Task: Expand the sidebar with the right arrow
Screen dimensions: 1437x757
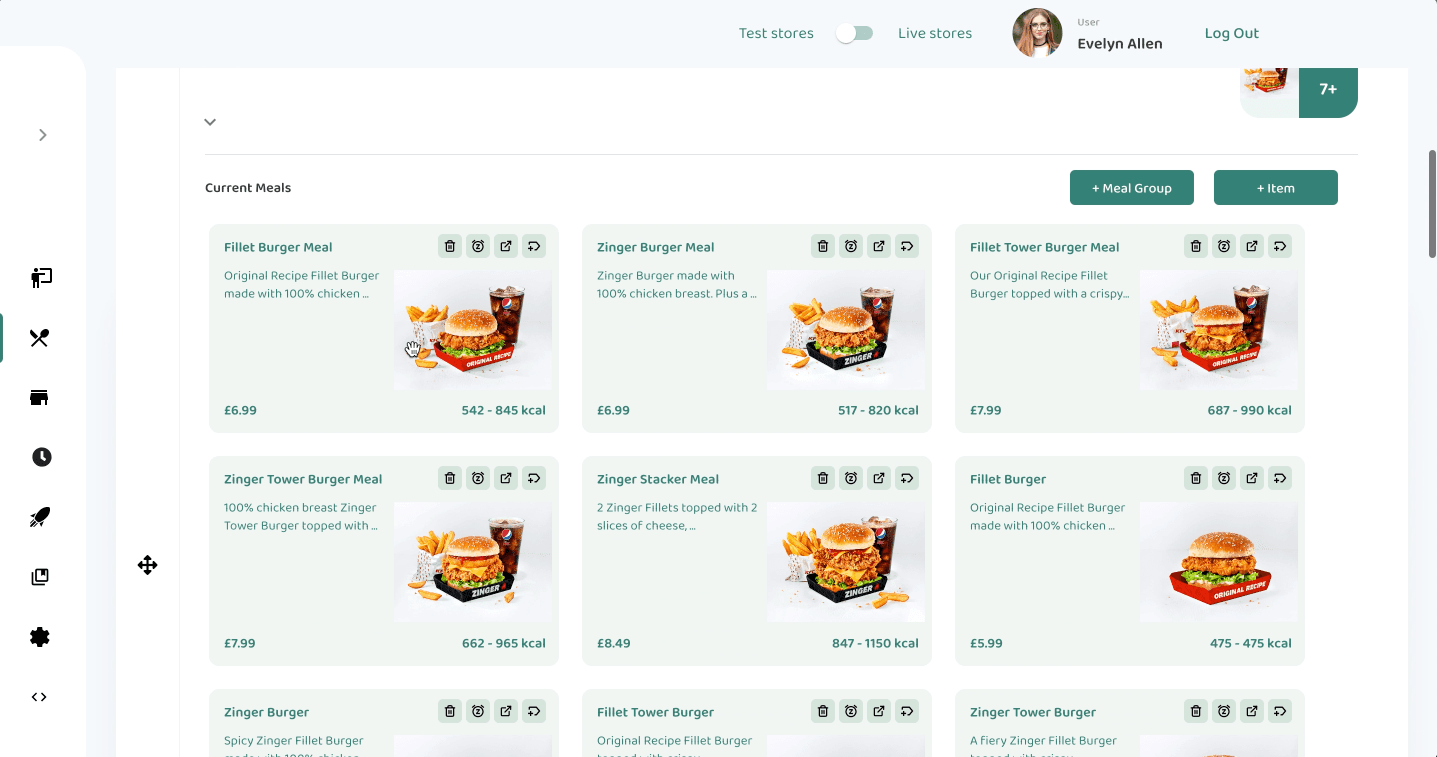Action: pyautogui.click(x=42, y=134)
